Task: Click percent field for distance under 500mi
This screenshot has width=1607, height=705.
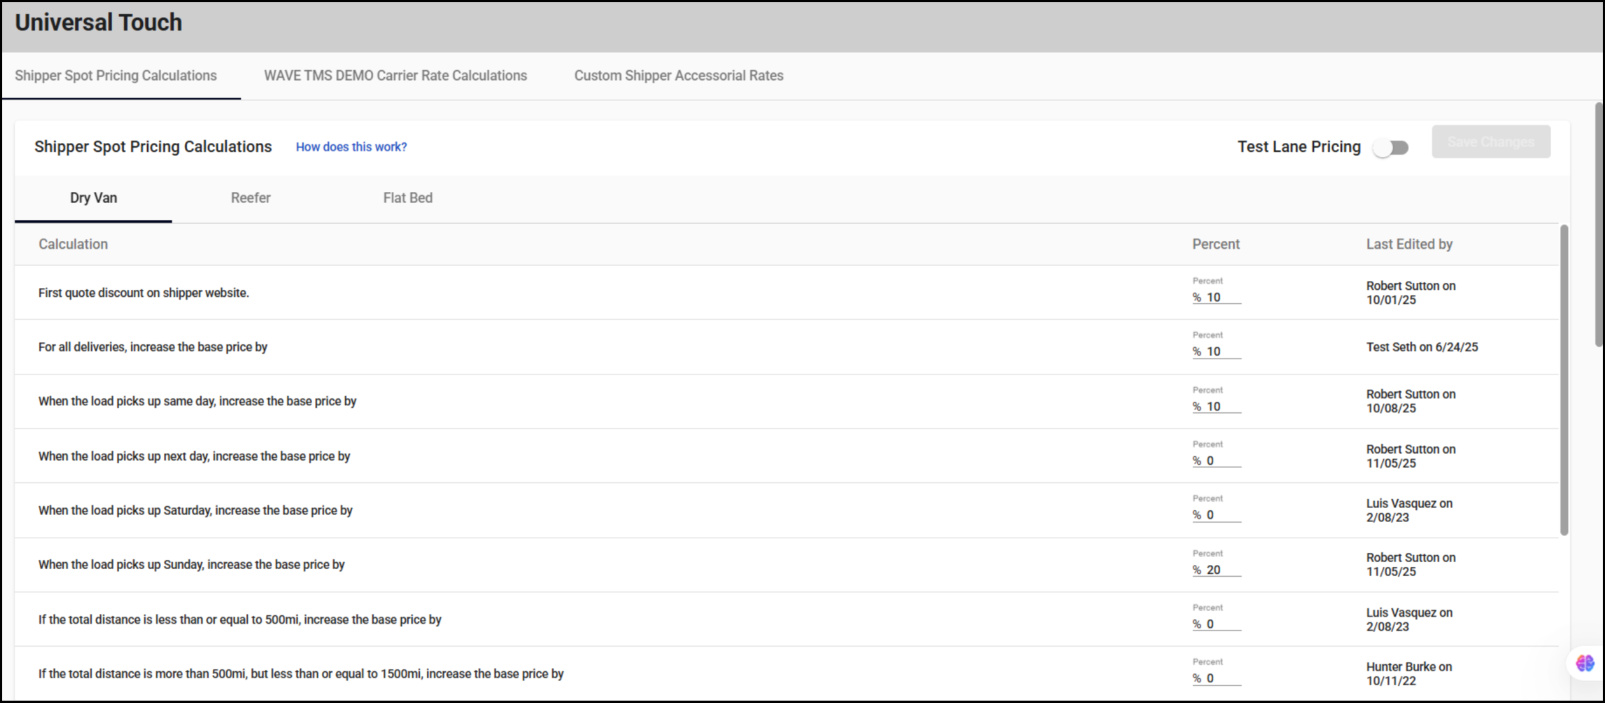Action: coord(1222,624)
